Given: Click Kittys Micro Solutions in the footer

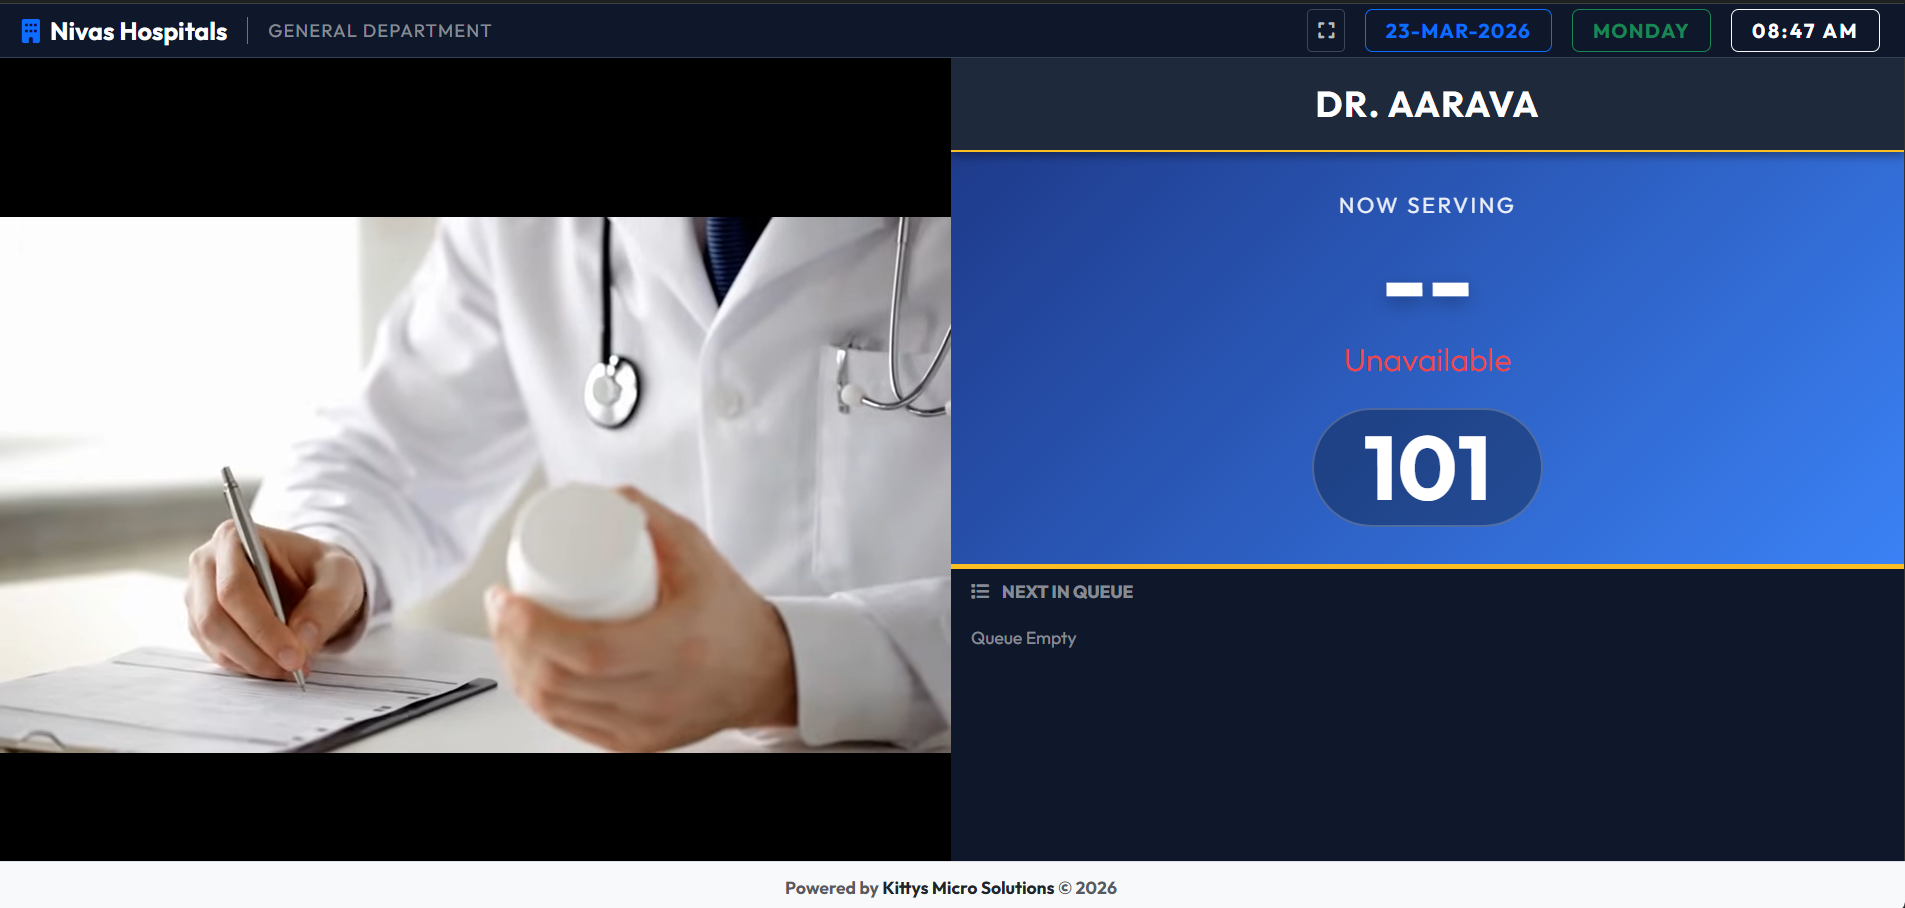Looking at the screenshot, I should 967,888.
